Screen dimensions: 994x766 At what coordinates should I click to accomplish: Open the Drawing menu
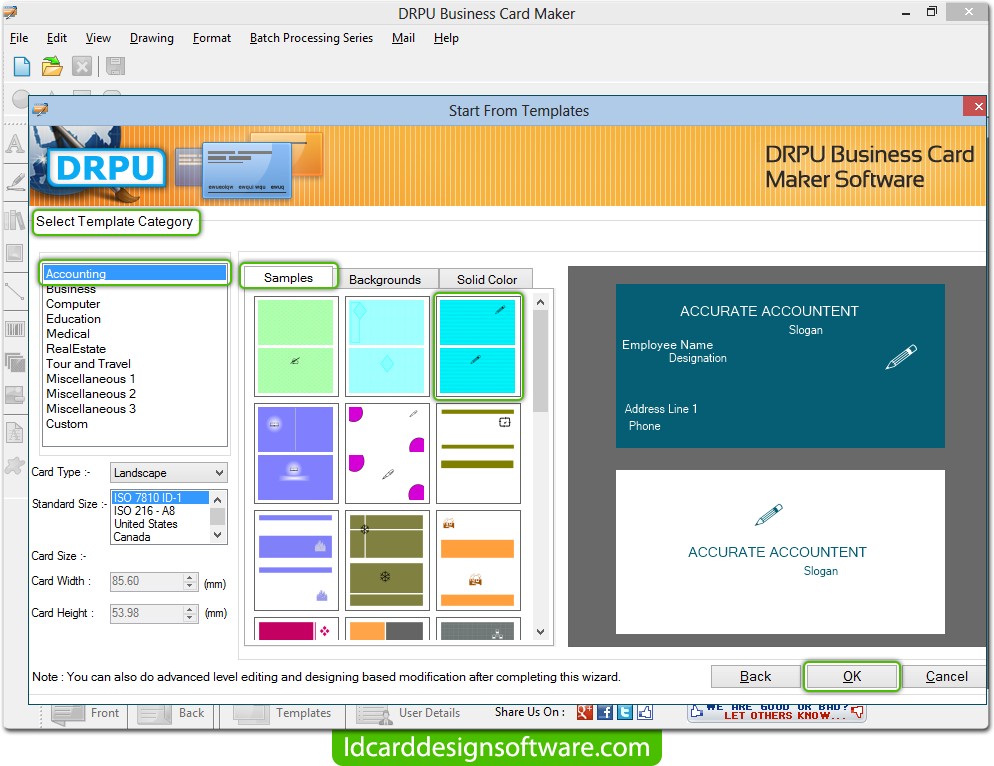[x=152, y=38]
